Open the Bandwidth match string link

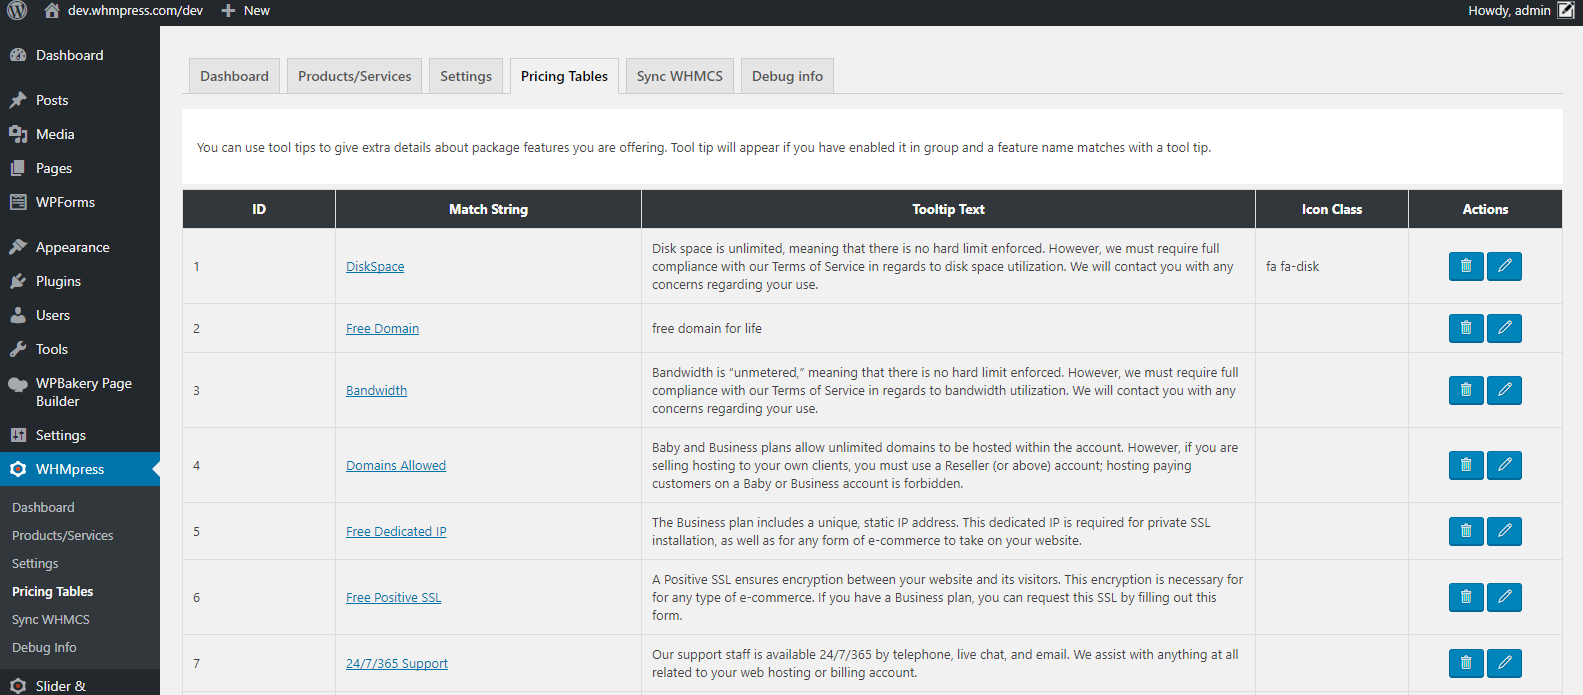(376, 390)
